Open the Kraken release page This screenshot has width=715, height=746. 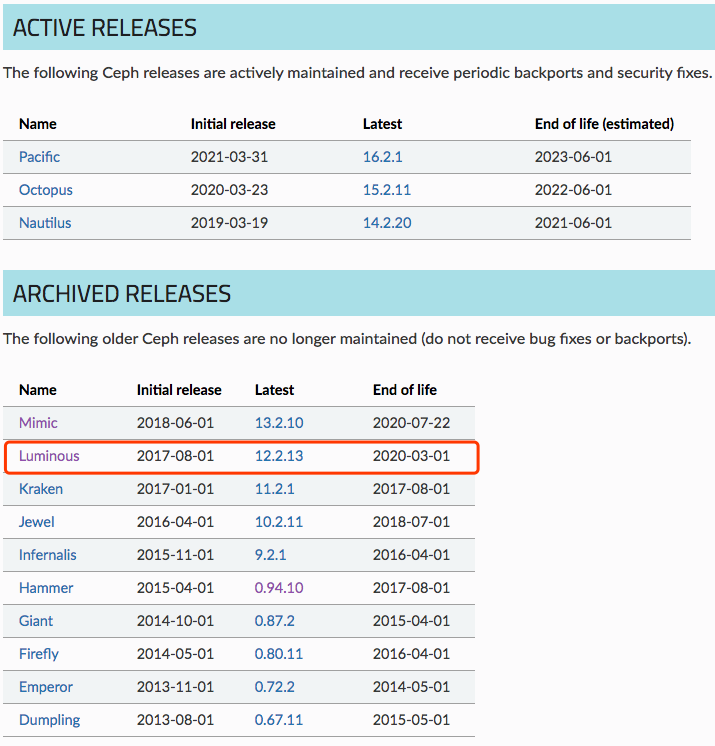41,489
